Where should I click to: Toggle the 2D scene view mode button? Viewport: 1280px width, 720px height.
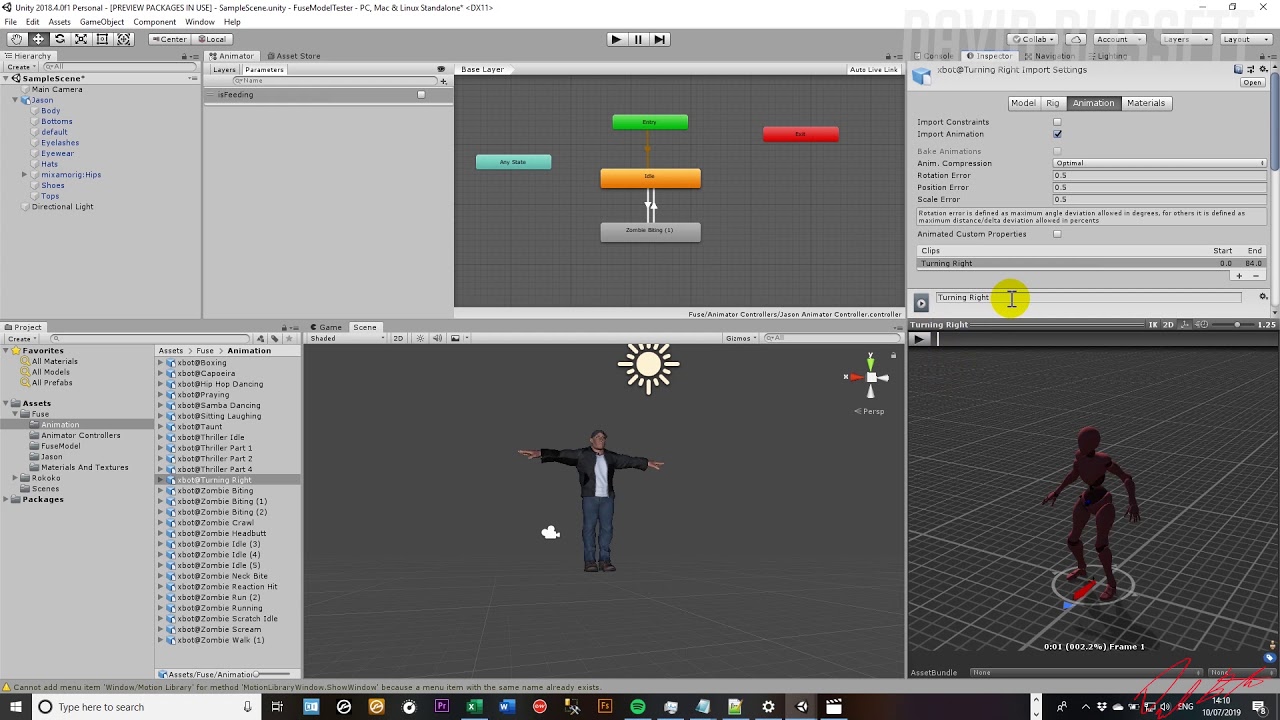398,338
